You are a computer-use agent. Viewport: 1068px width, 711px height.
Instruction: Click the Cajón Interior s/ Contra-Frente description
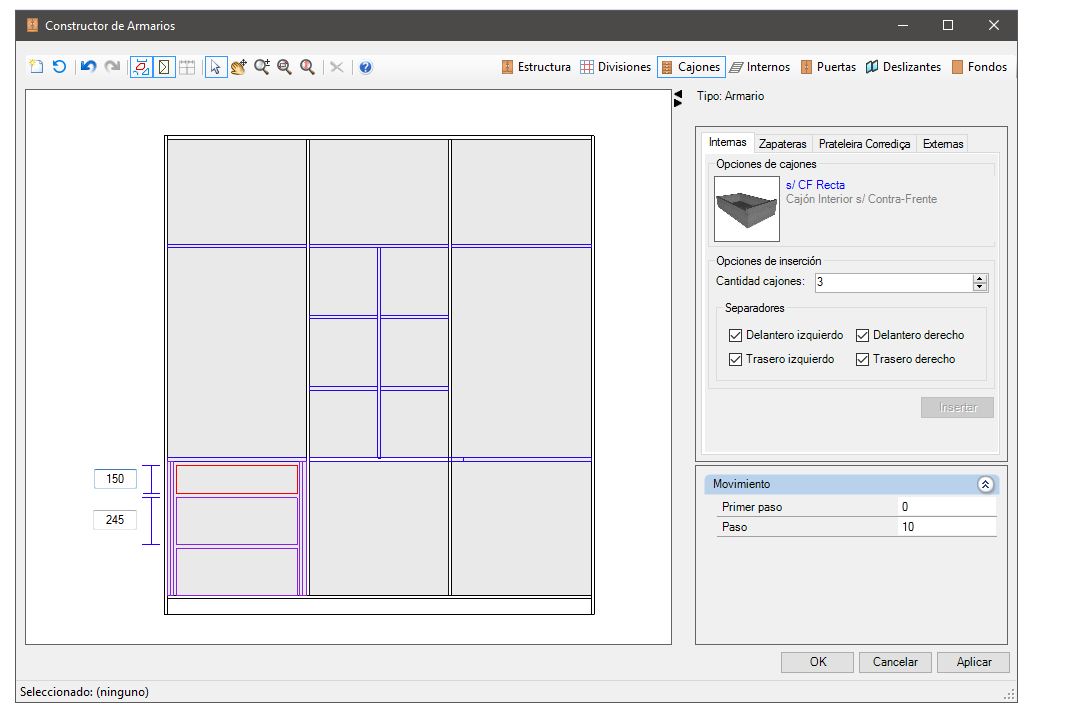pyautogui.click(x=862, y=199)
